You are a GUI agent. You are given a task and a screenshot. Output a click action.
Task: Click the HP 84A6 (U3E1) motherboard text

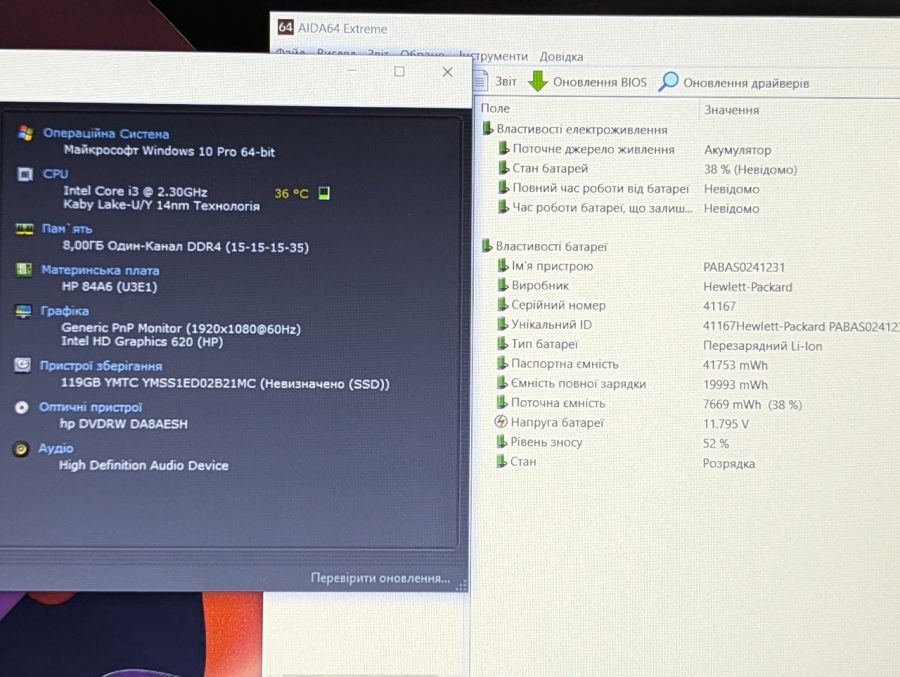pos(109,287)
